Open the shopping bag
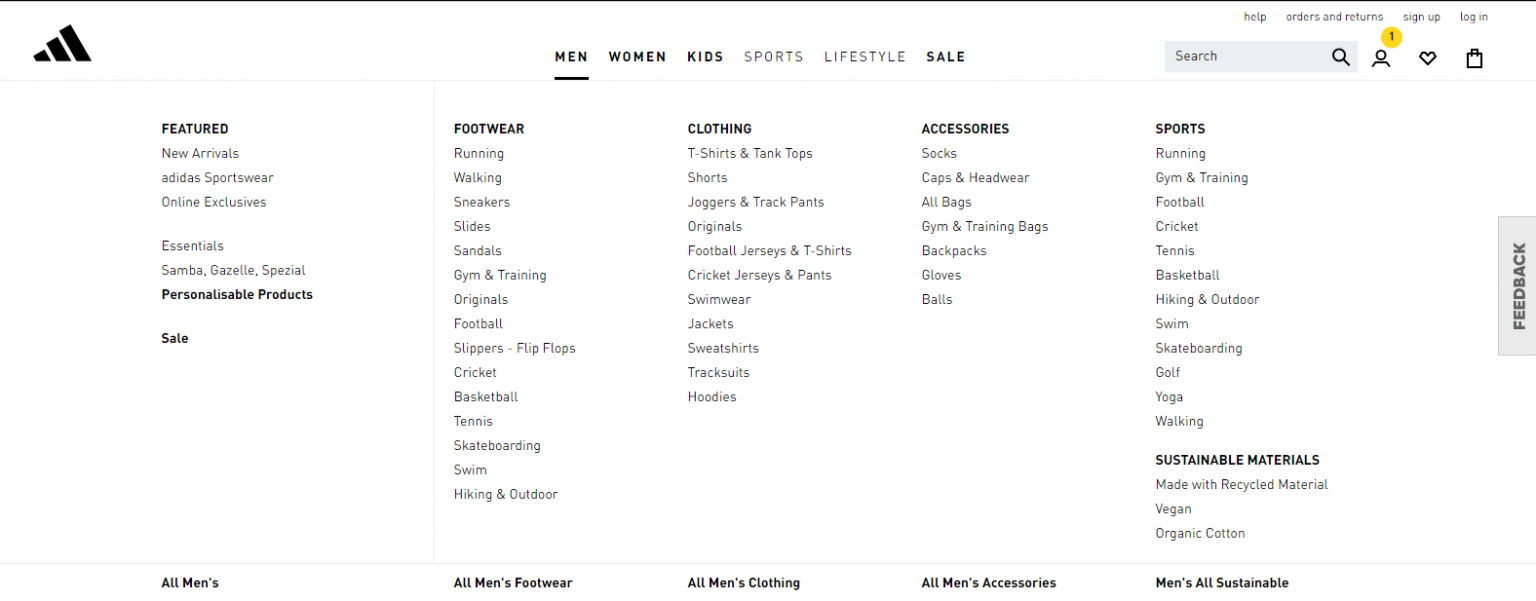This screenshot has height=601, width=1536. 1474,57
